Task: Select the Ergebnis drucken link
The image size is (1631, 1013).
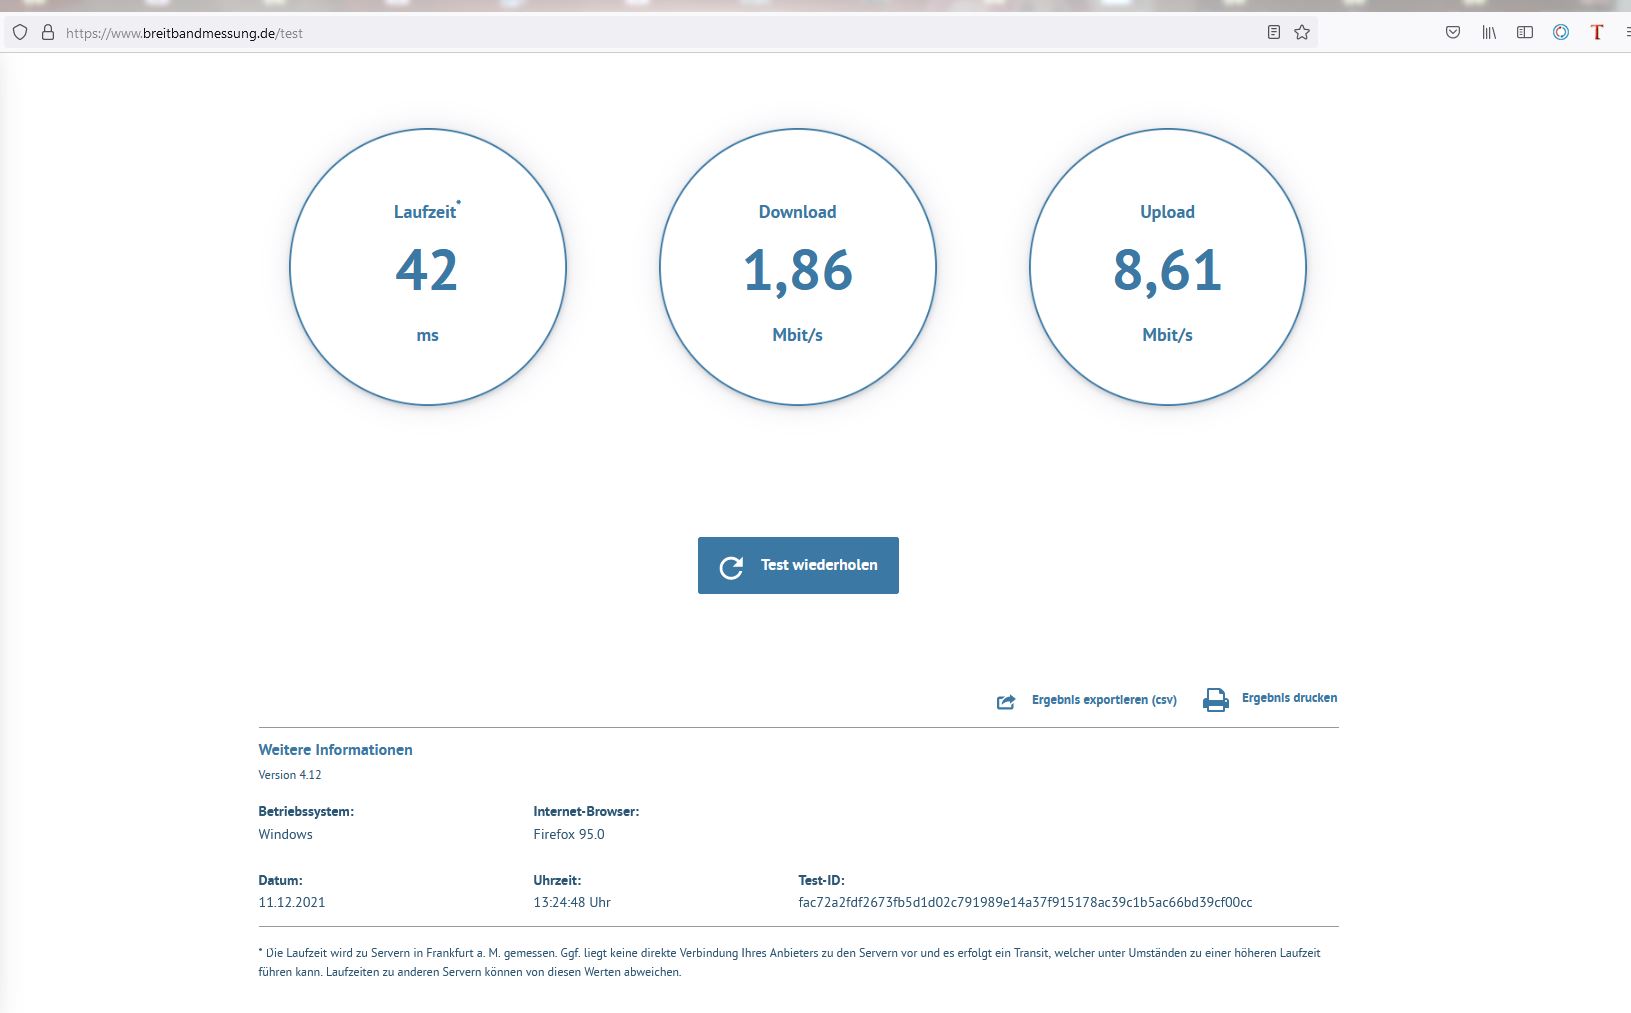Action: tap(1289, 698)
